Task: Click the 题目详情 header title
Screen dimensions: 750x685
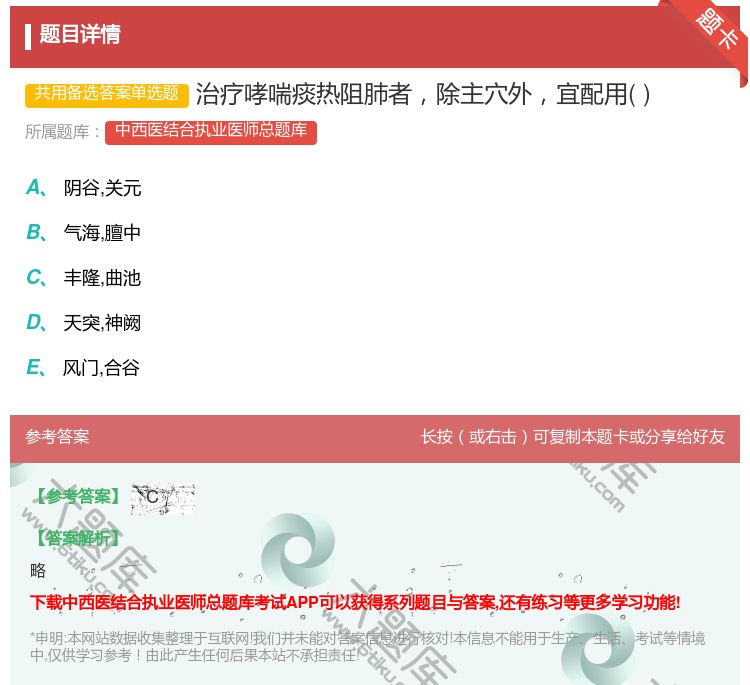Action: [80, 34]
